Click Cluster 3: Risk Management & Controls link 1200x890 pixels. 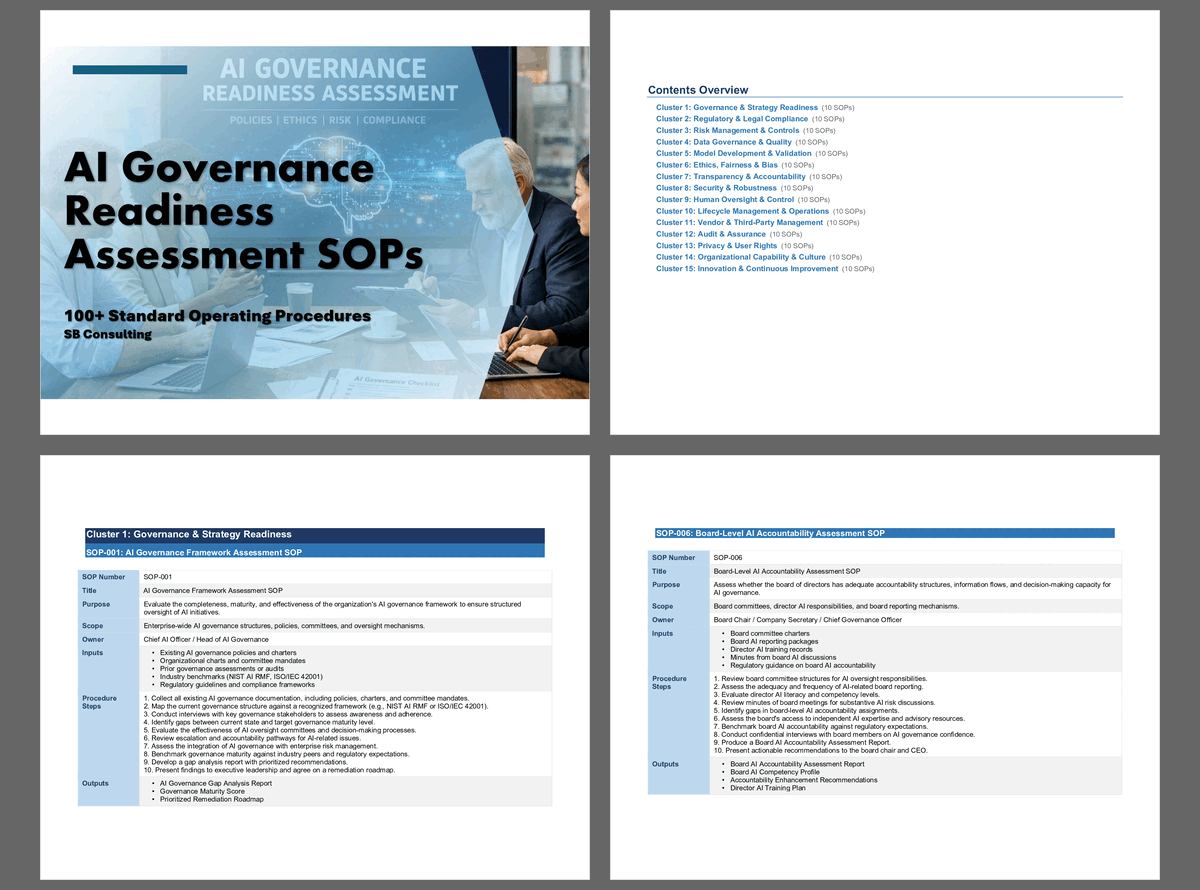(727, 130)
